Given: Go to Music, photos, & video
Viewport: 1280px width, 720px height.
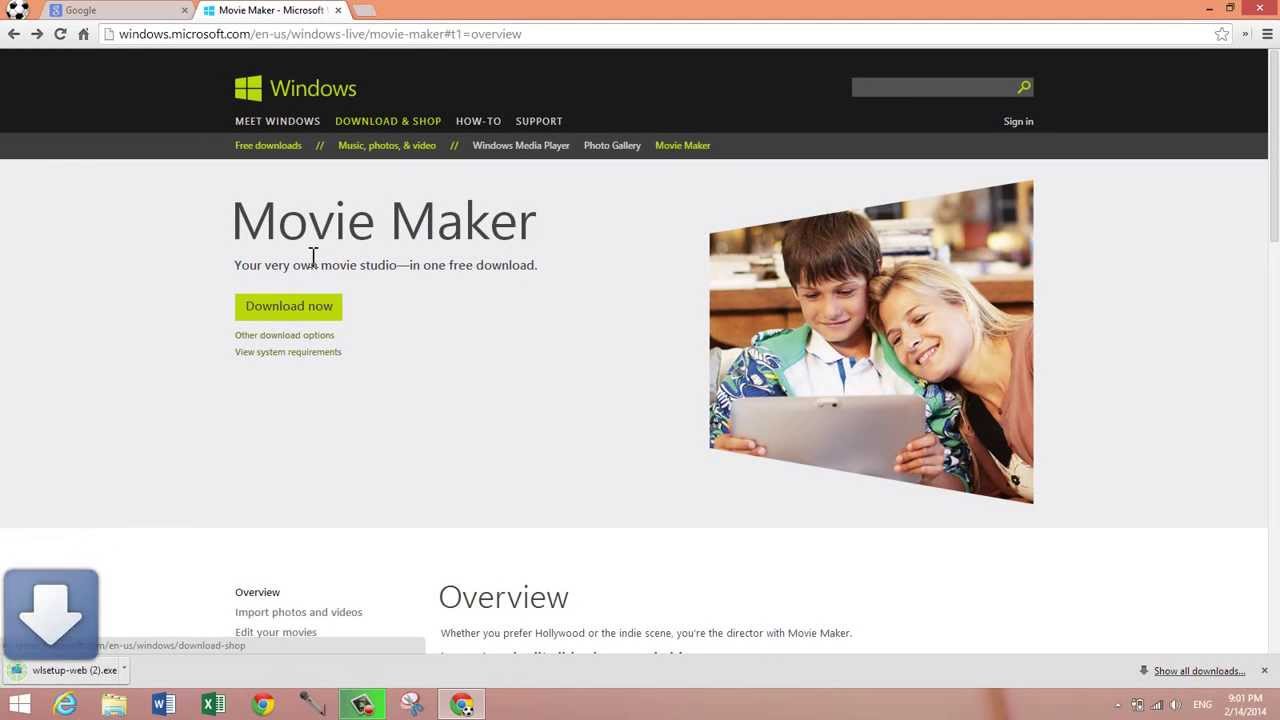Looking at the screenshot, I should click(387, 145).
